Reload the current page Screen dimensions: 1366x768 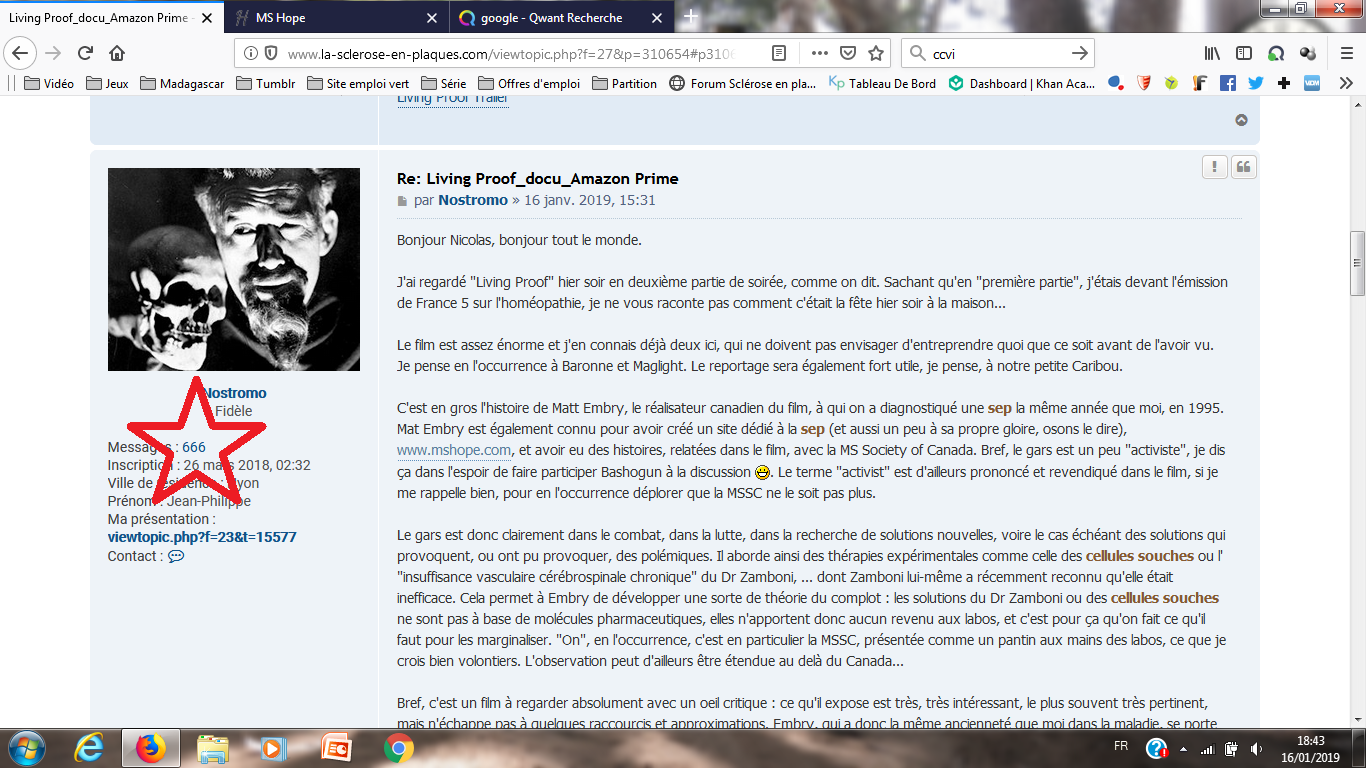pyautogui.click(x=85, y=53)
